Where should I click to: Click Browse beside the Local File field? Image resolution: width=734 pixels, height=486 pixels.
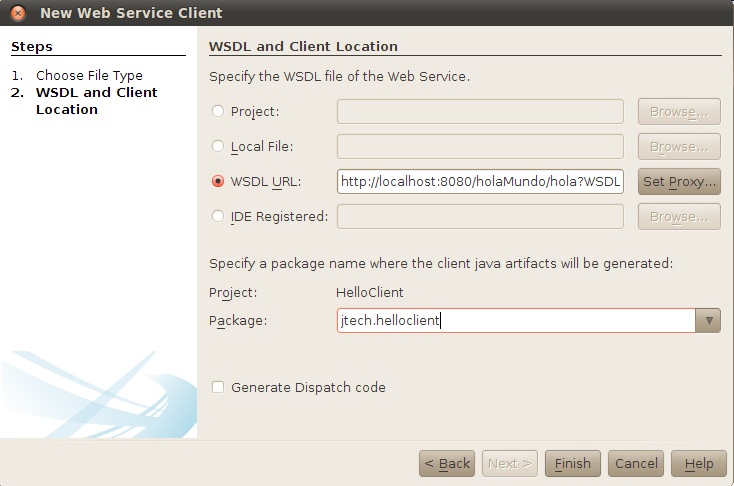[x=679, y=147]
